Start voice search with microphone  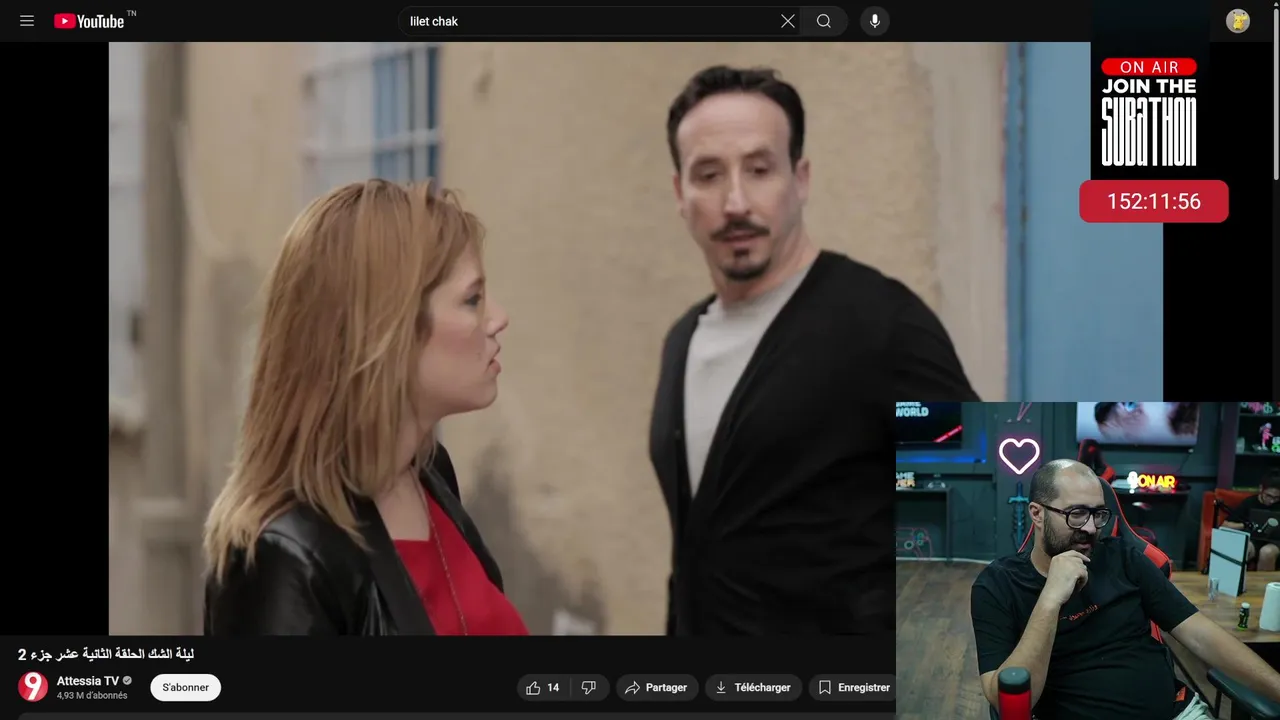pyautogui.click(x=875, y=21)
